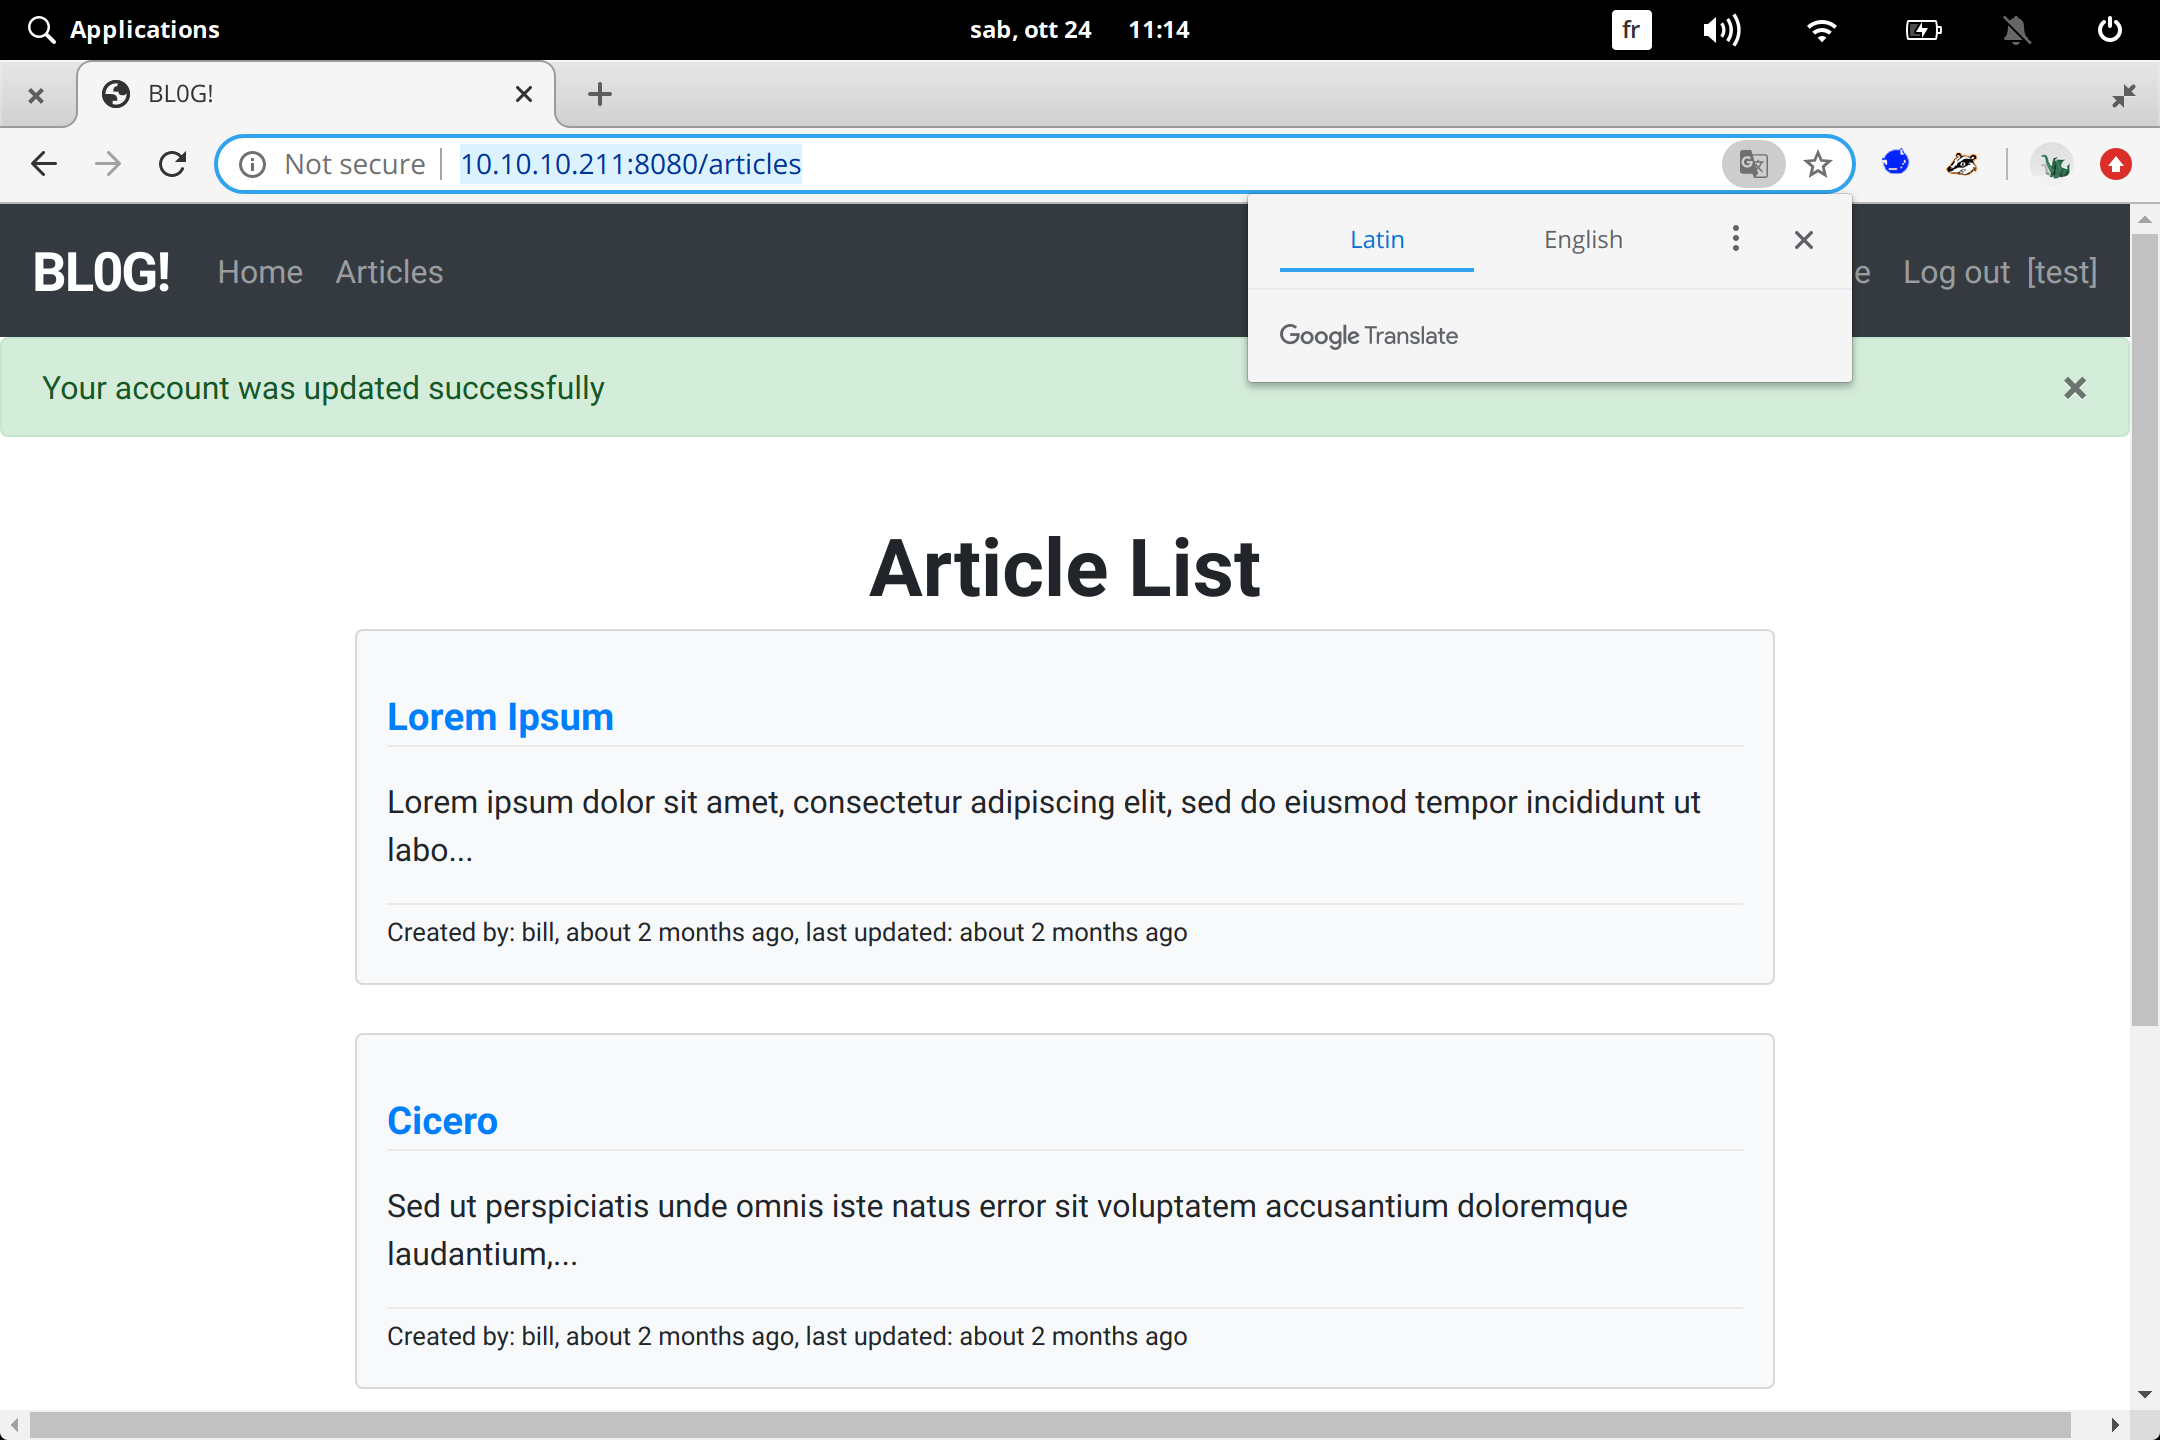Viewport: 2160px width, 1440px height.
Task: Switch to English tab in translate popup
Action: tap(1582, 240)
